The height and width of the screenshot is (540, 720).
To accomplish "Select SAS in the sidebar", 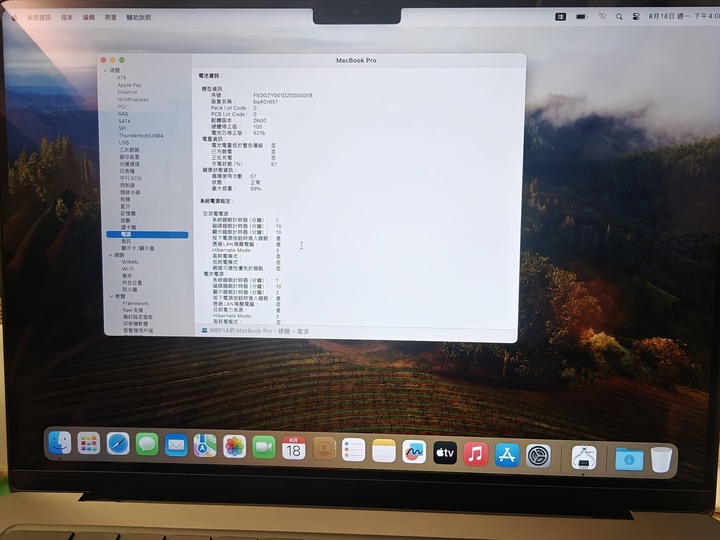I will [x=123, y=114].
